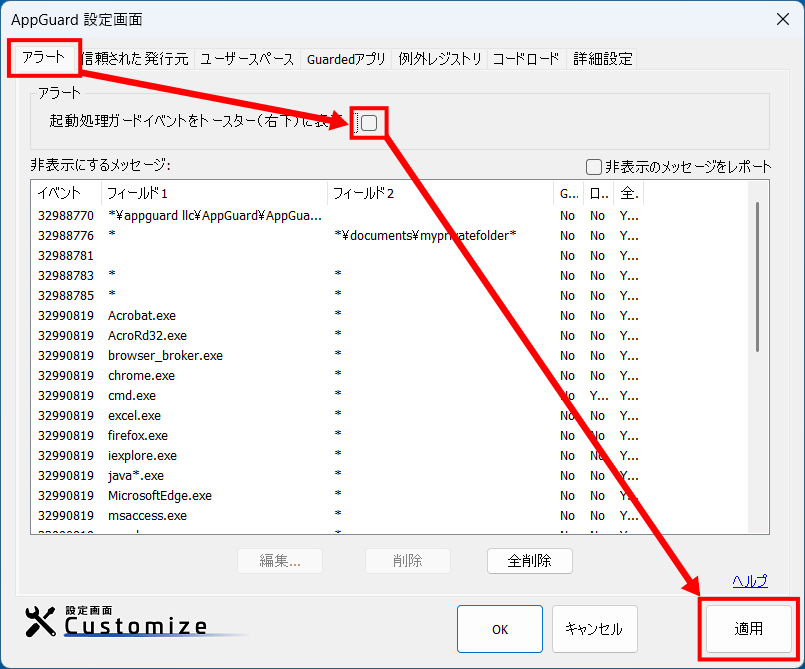Open the 信頼された発行元 tab
The width and height of the screenshot is (805, 669).
[136, 59]
